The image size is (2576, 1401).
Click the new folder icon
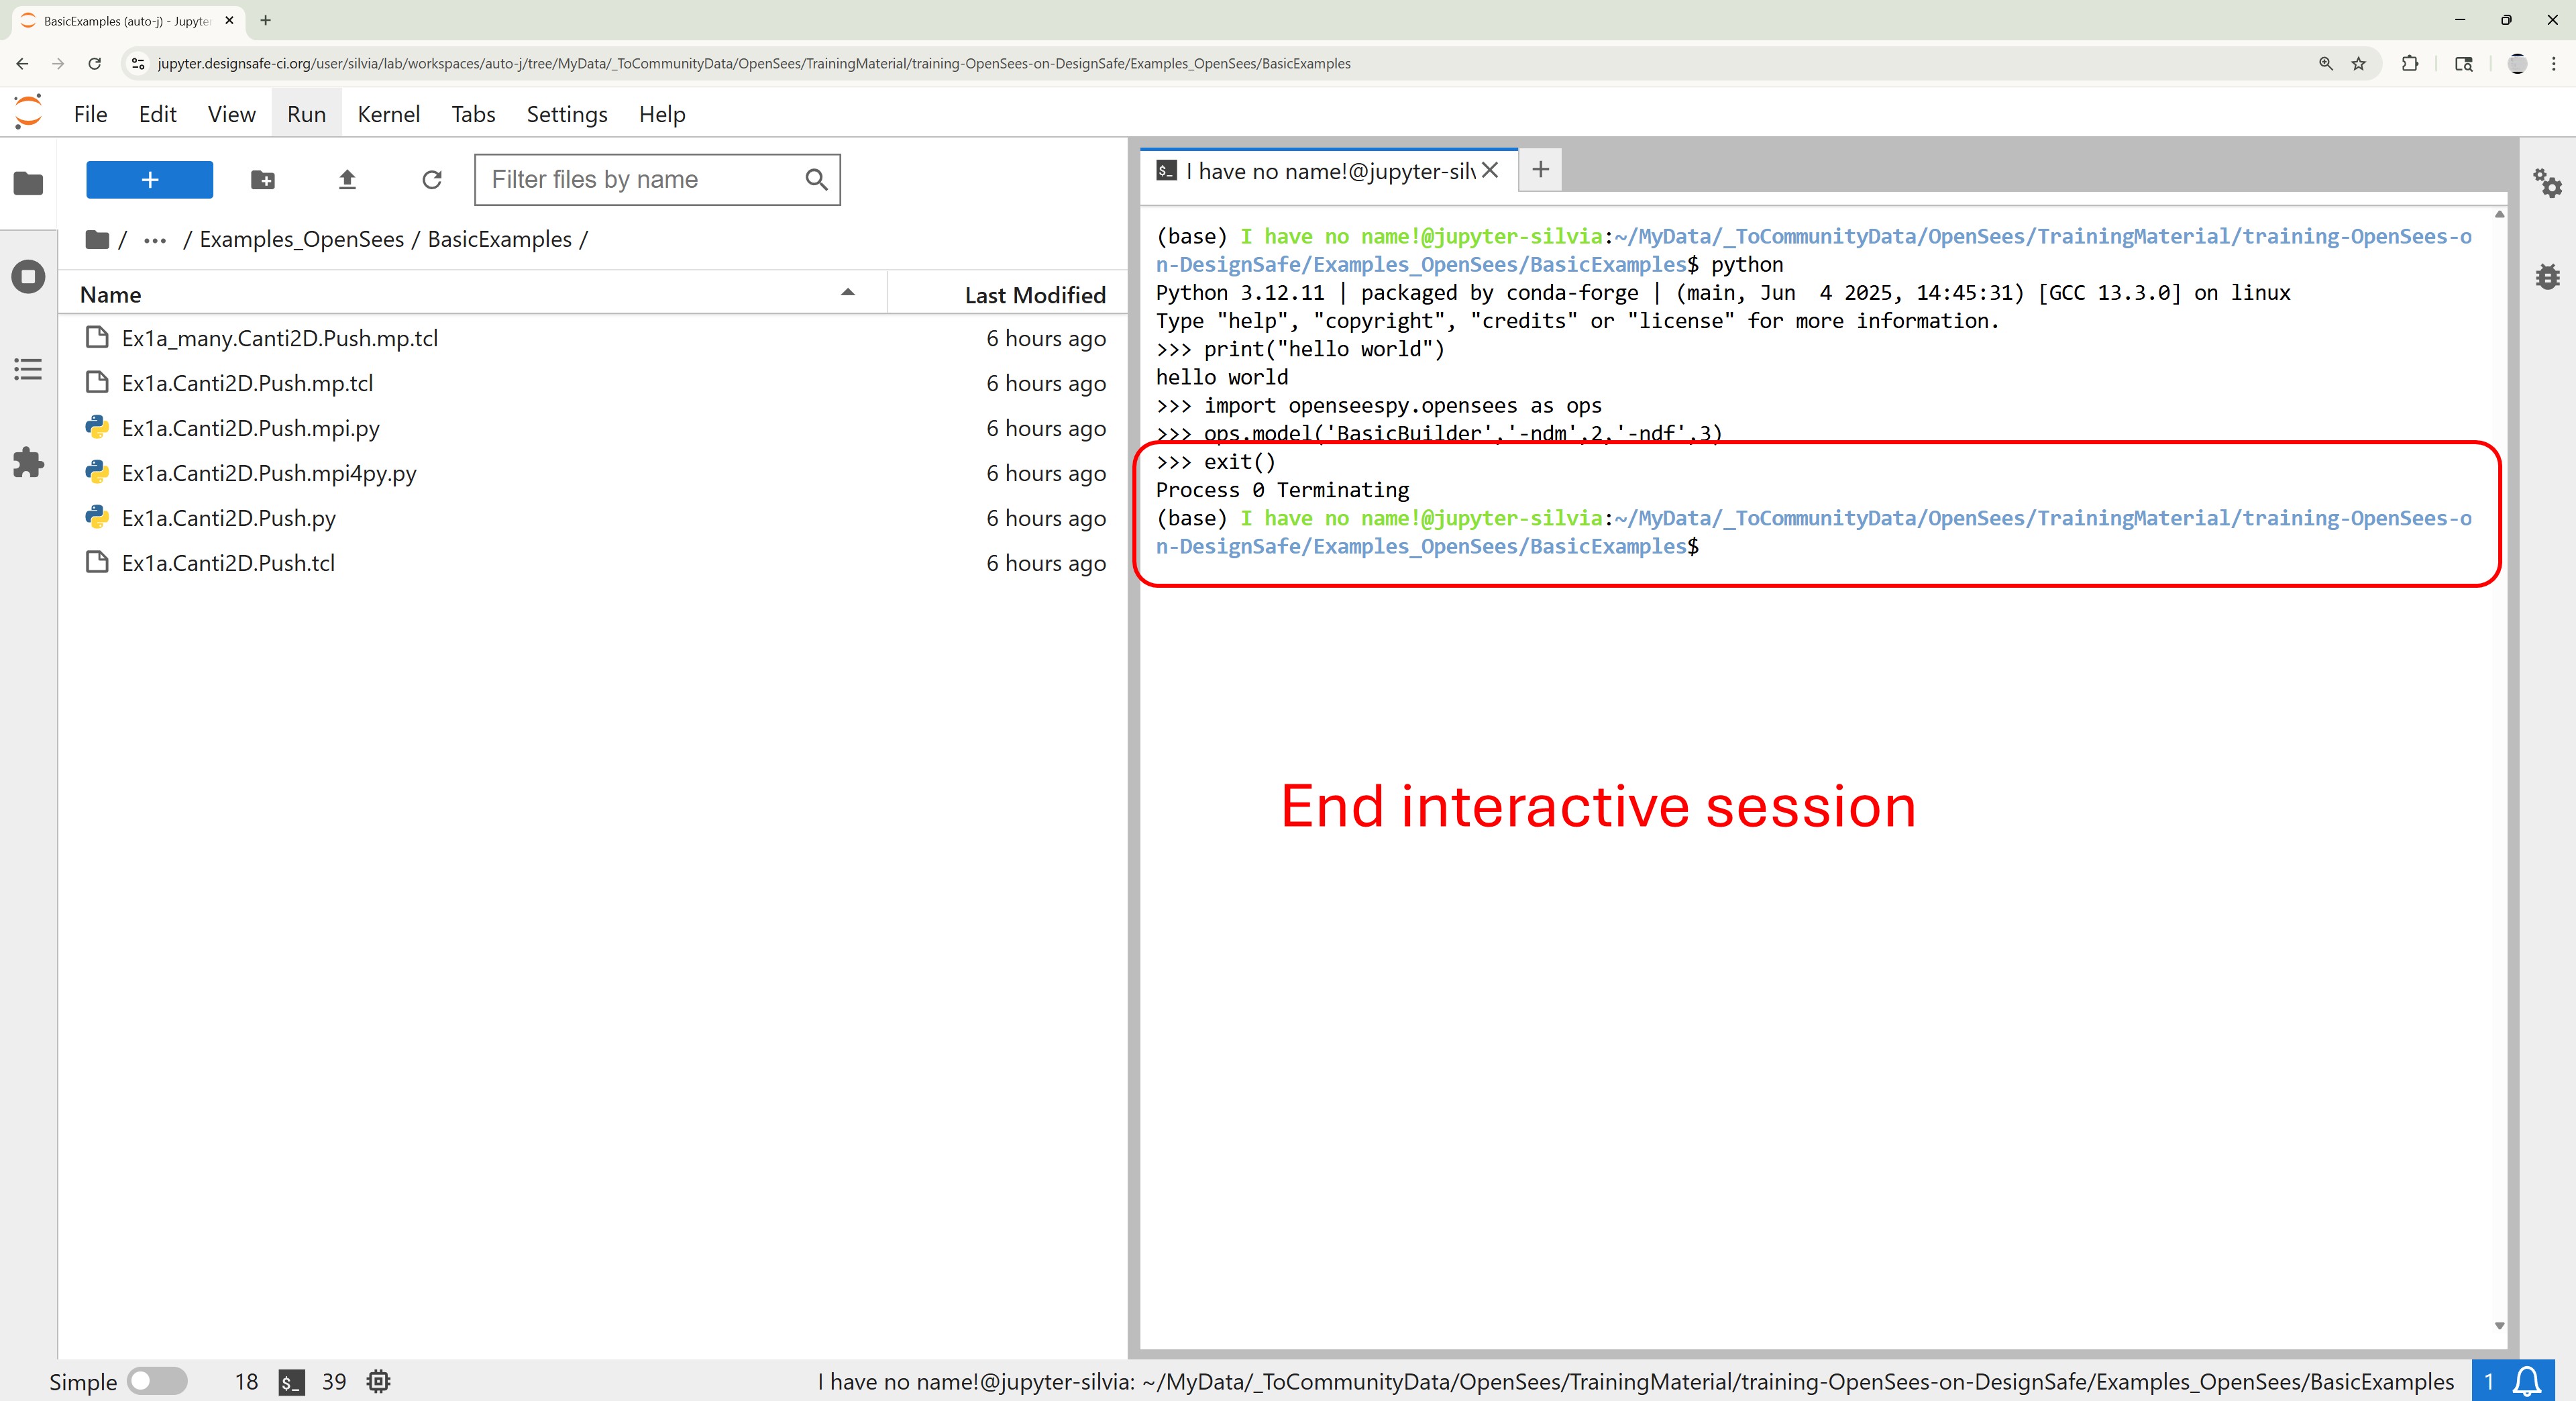pyautogui.click(x=263, y=180)
